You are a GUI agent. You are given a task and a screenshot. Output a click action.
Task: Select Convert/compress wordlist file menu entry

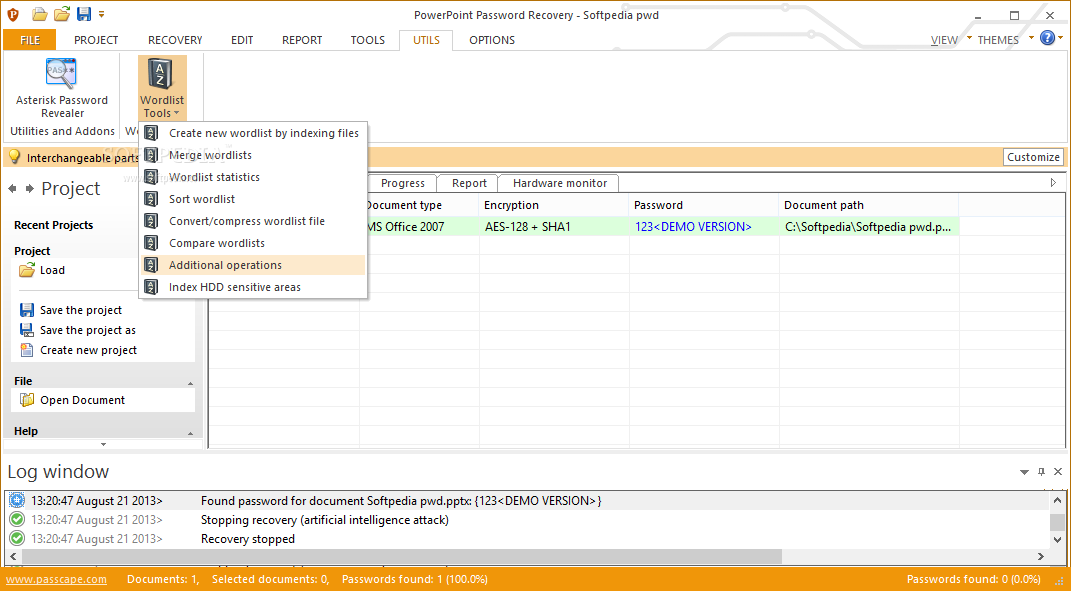[253, 221]
